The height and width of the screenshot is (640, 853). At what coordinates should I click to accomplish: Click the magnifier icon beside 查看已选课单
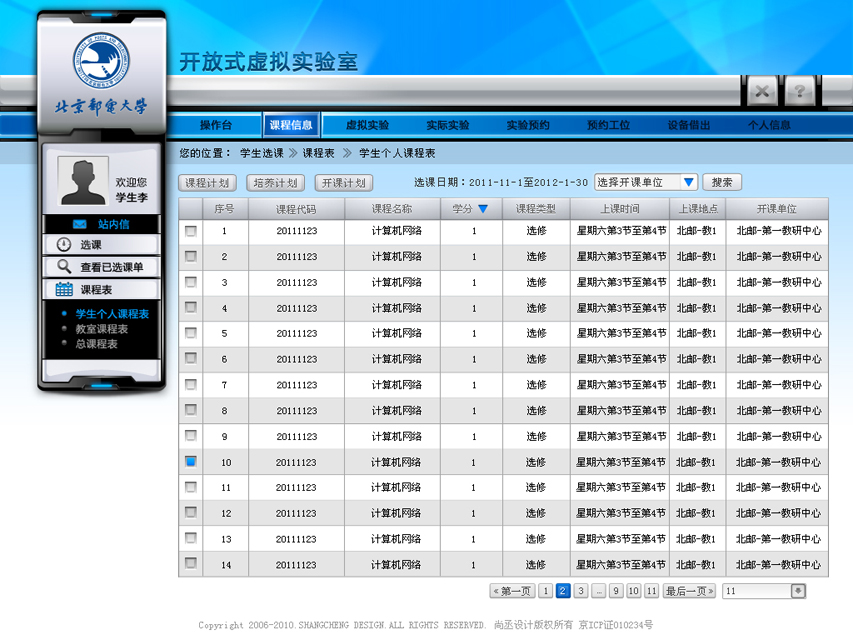point(64,267)
